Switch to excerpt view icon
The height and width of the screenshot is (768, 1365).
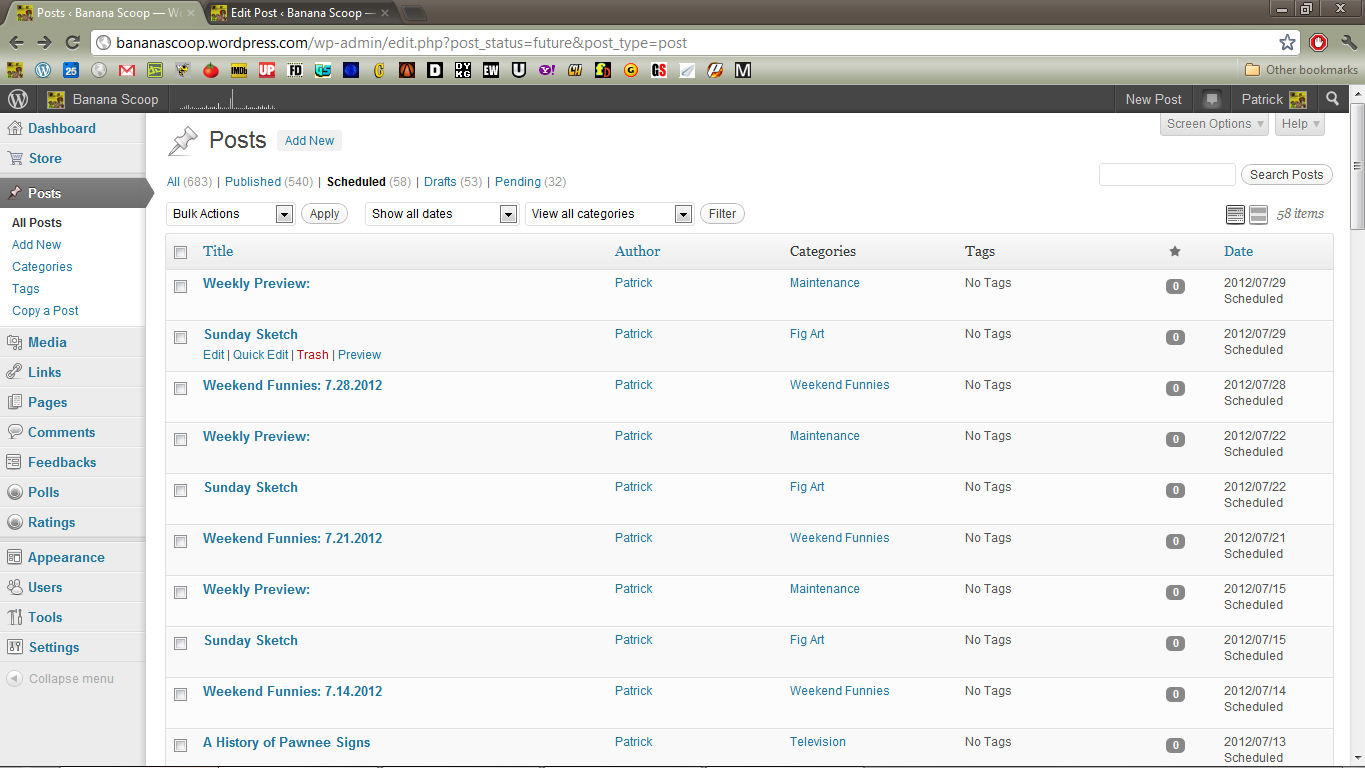coord(1259,214)
